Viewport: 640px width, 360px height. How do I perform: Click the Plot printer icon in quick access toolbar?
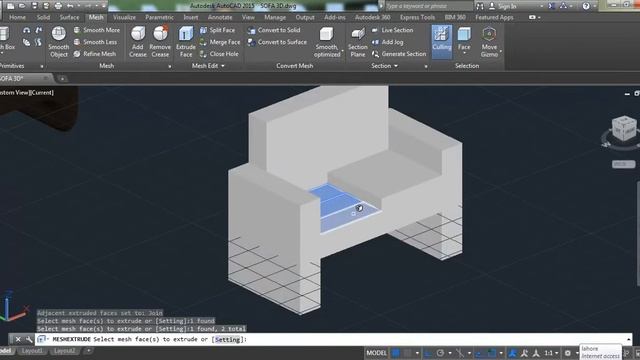(58, 6)
